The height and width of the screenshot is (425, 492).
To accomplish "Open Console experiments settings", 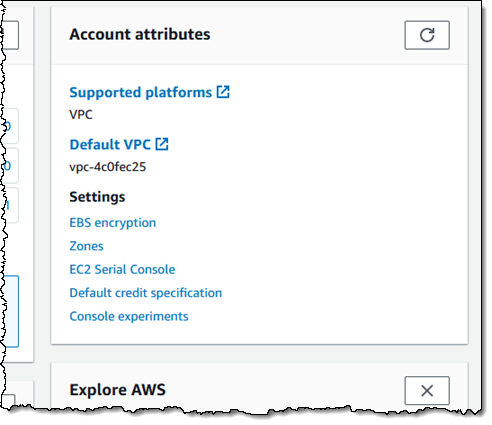I will (x=129, y=316).
